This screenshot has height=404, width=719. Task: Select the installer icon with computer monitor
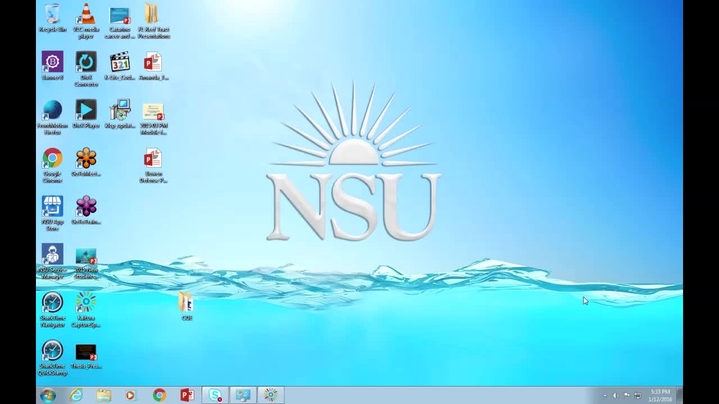point(120,110)
